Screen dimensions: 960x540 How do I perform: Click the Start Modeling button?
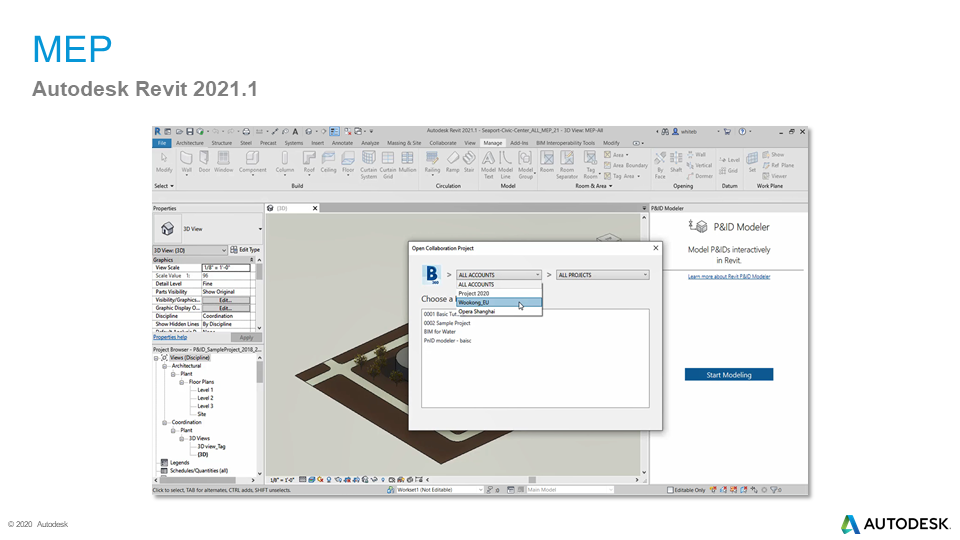coord(729,375)
